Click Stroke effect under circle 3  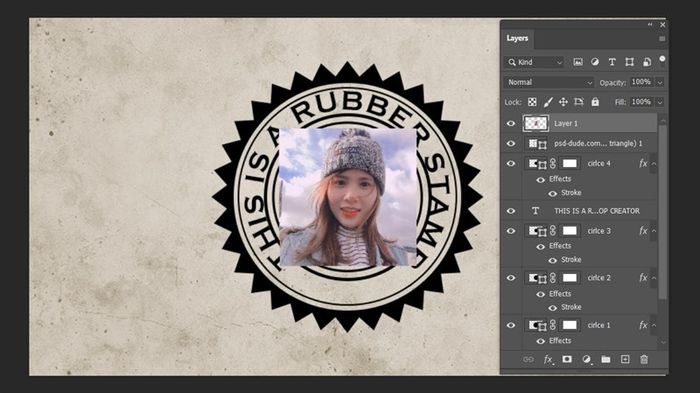pyautogui.click(x=571, y=259)
